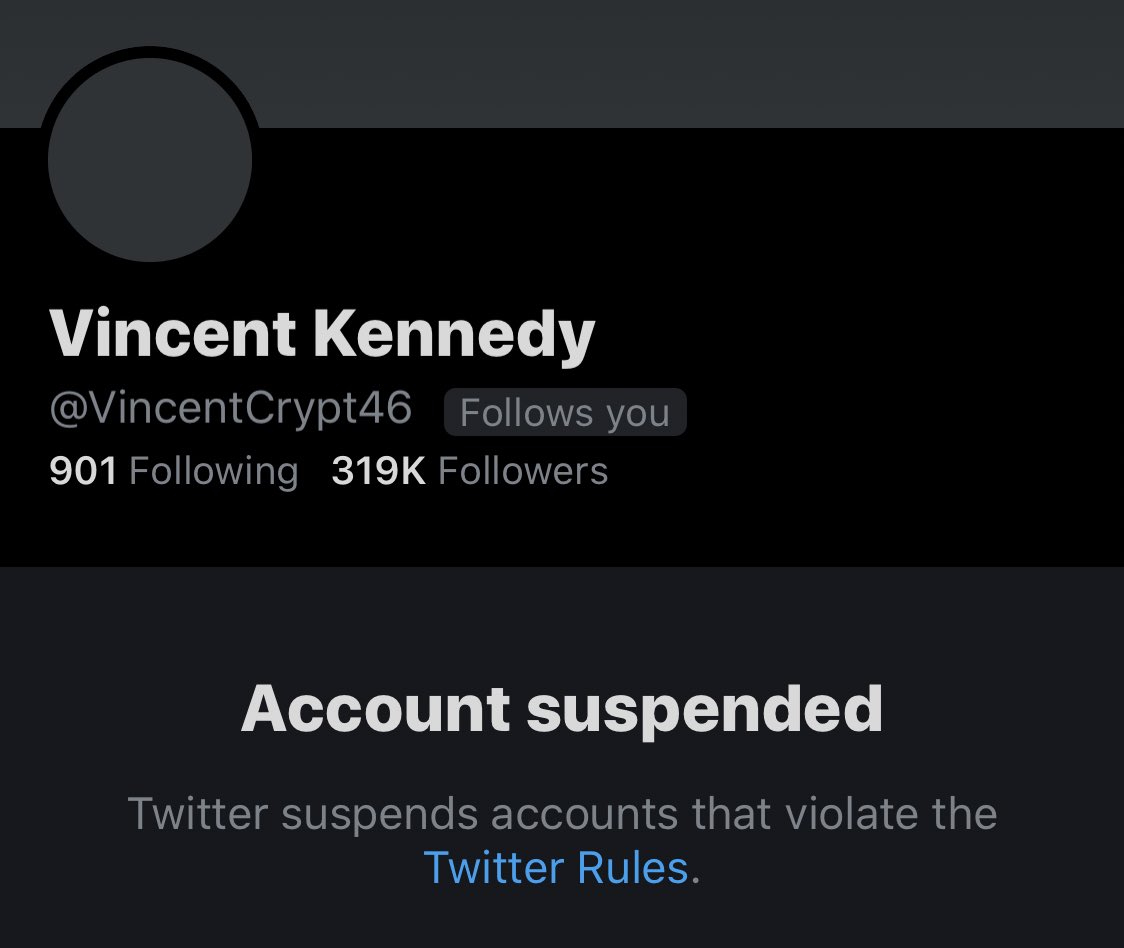The image size is (1124, 948).
Task: Click the 319K followers count number
Action: coord(378,471)
